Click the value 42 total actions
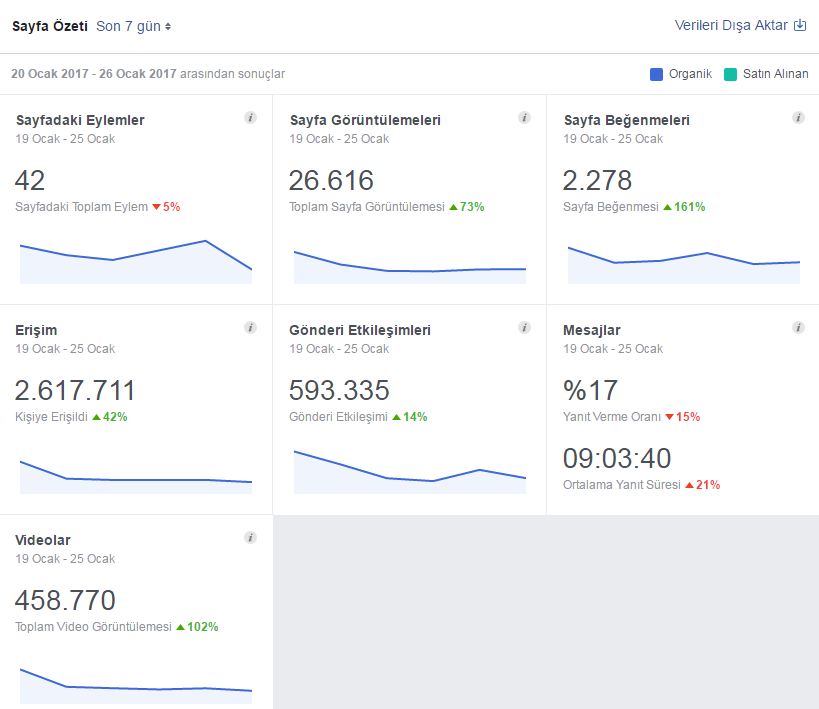Viewport: 819px width, 709px height. (x=30, y=181)
